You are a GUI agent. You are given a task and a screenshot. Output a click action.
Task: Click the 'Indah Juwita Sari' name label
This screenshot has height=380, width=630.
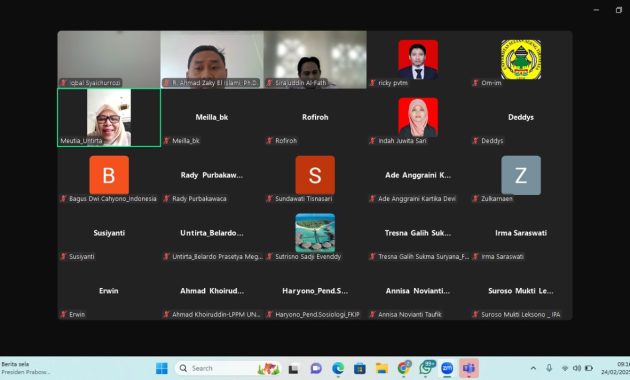(x=402, y=141)
